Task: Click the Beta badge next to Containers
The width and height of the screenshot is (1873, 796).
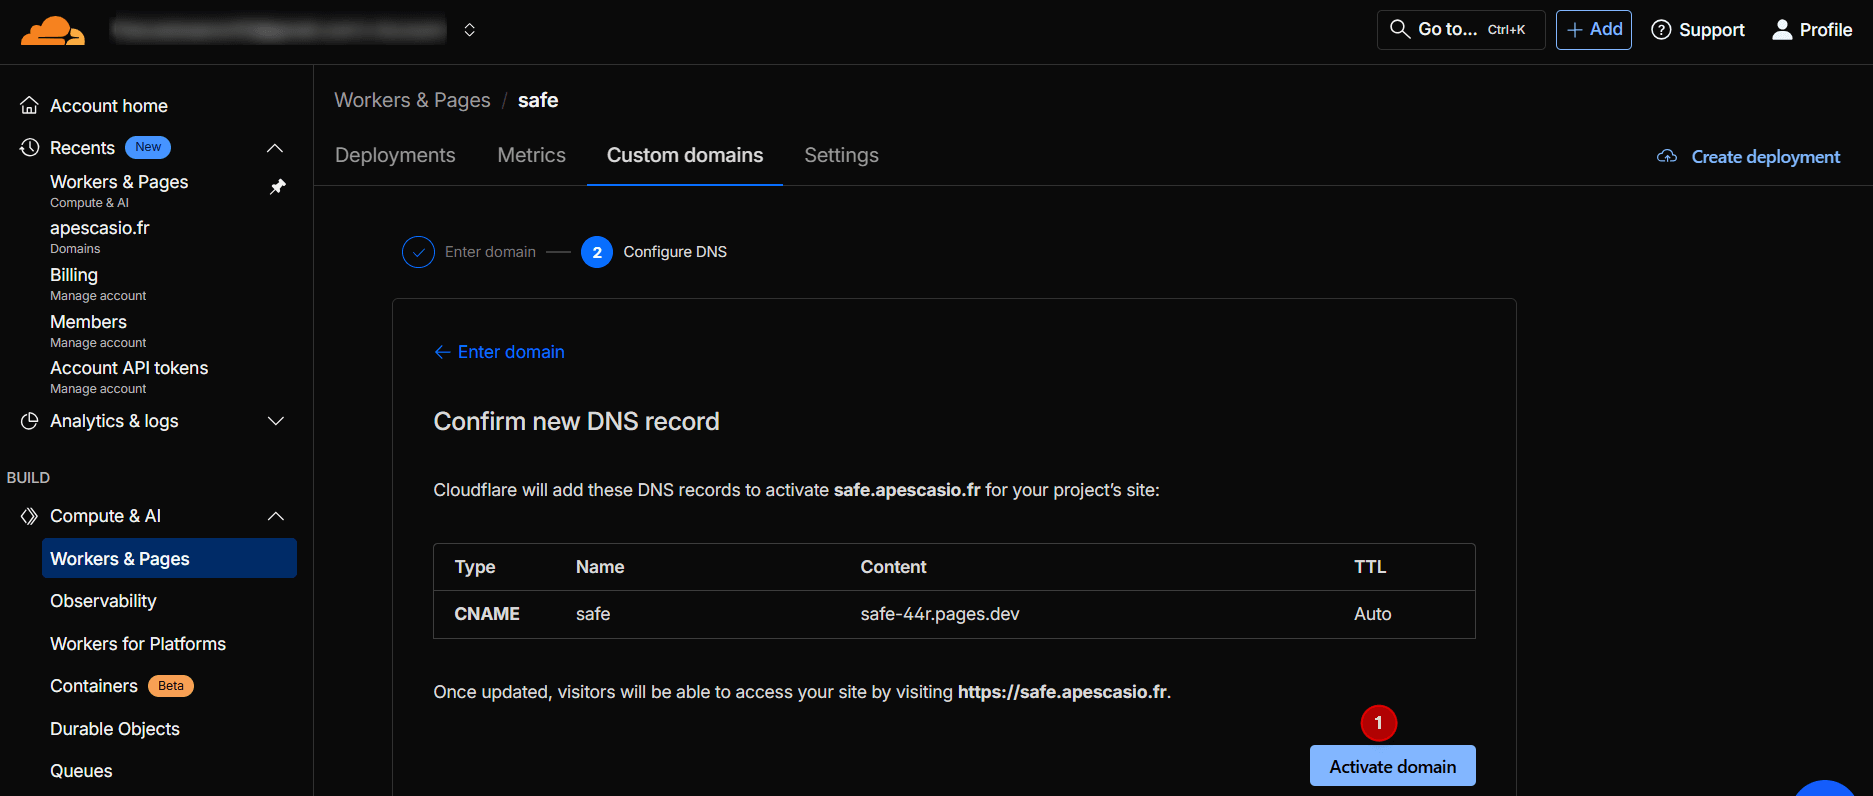Action: tap(171, 686)
